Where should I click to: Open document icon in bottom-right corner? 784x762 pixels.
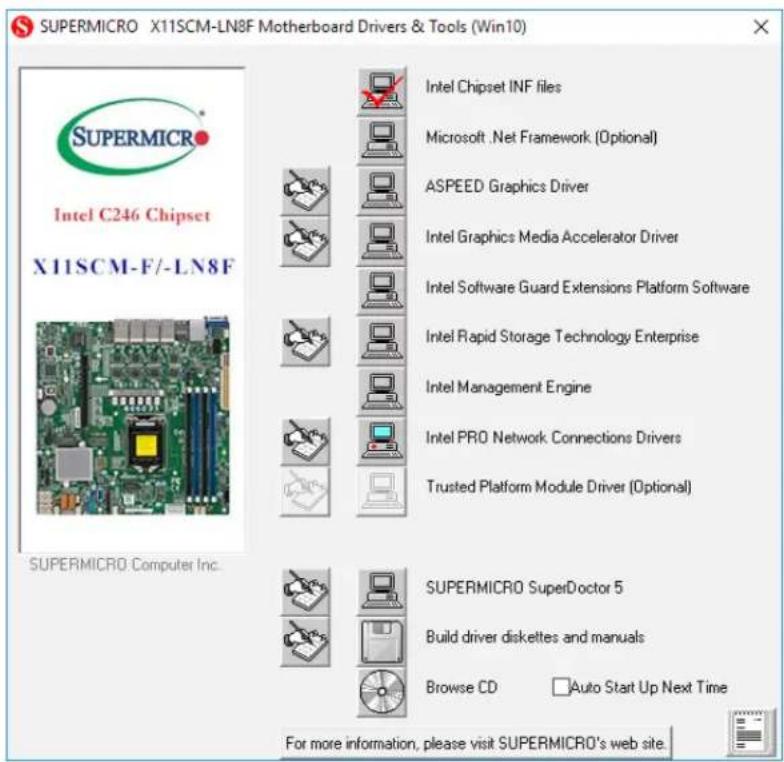749,734
